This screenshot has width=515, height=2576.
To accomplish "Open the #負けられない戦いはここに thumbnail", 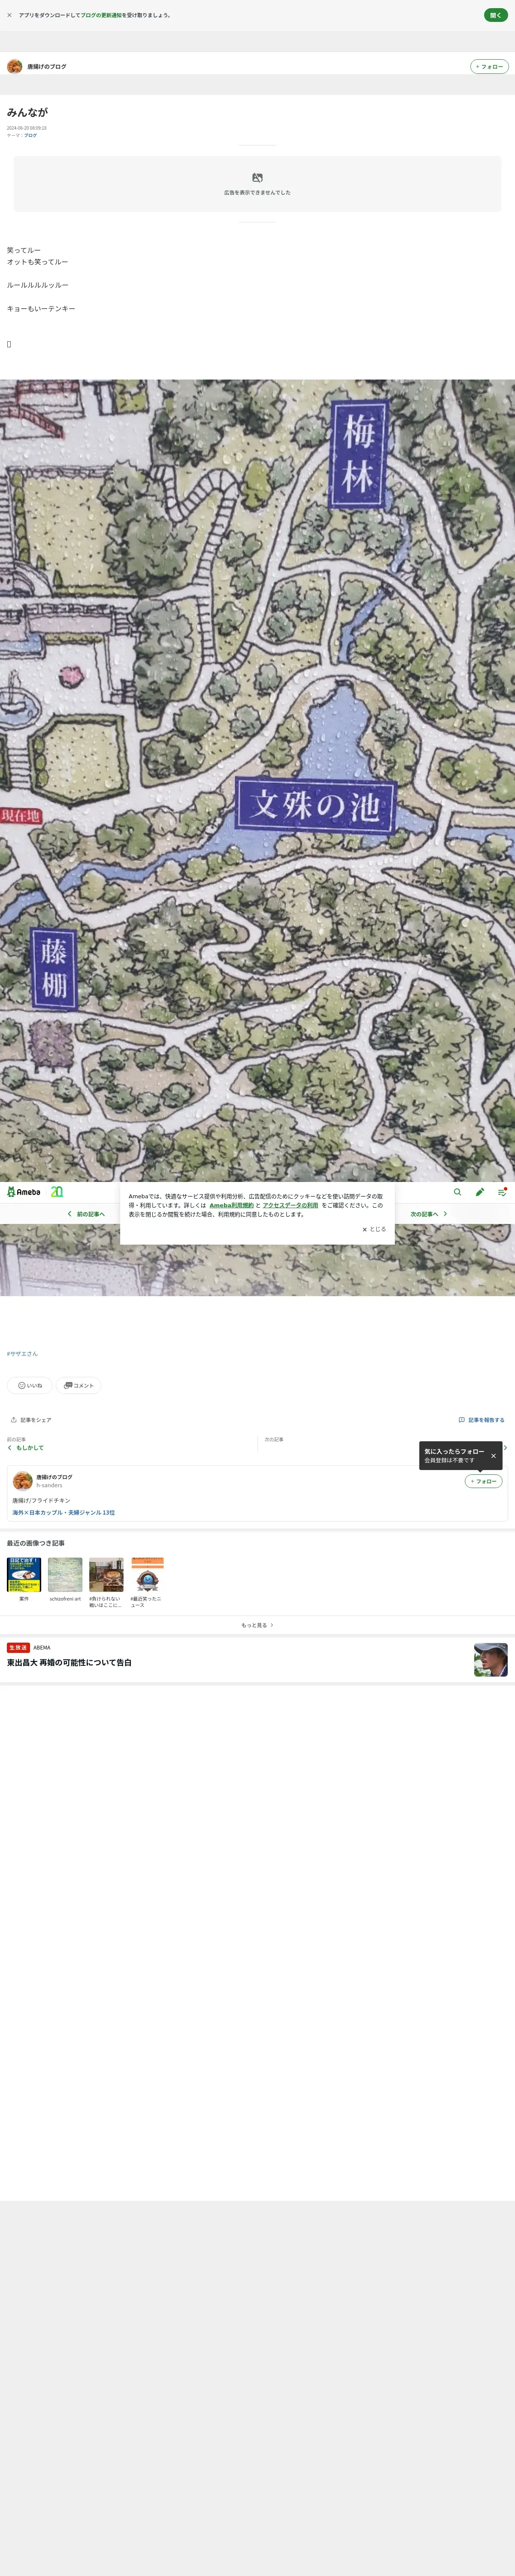I will point(106,1574).
